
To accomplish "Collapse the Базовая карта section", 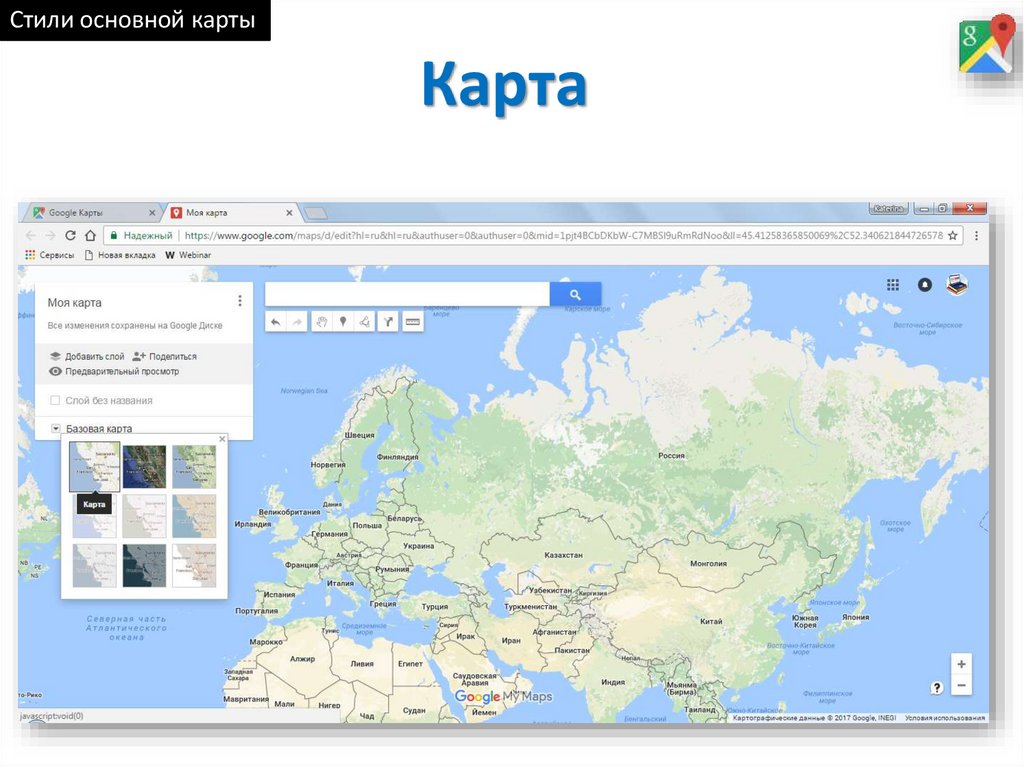I will point(56,429).
